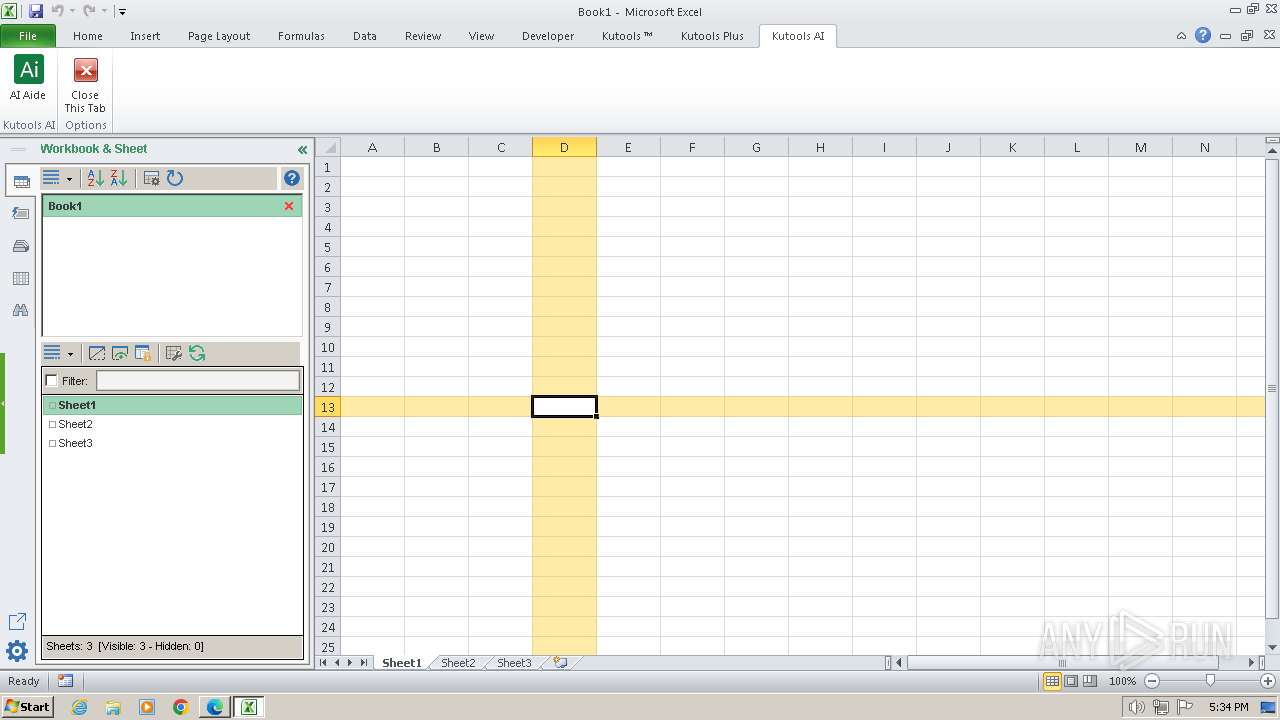The height and width of the screenshot is (720, 1280).
Task: Open Redo history dropdown arrow
Action: coord(104,12)
